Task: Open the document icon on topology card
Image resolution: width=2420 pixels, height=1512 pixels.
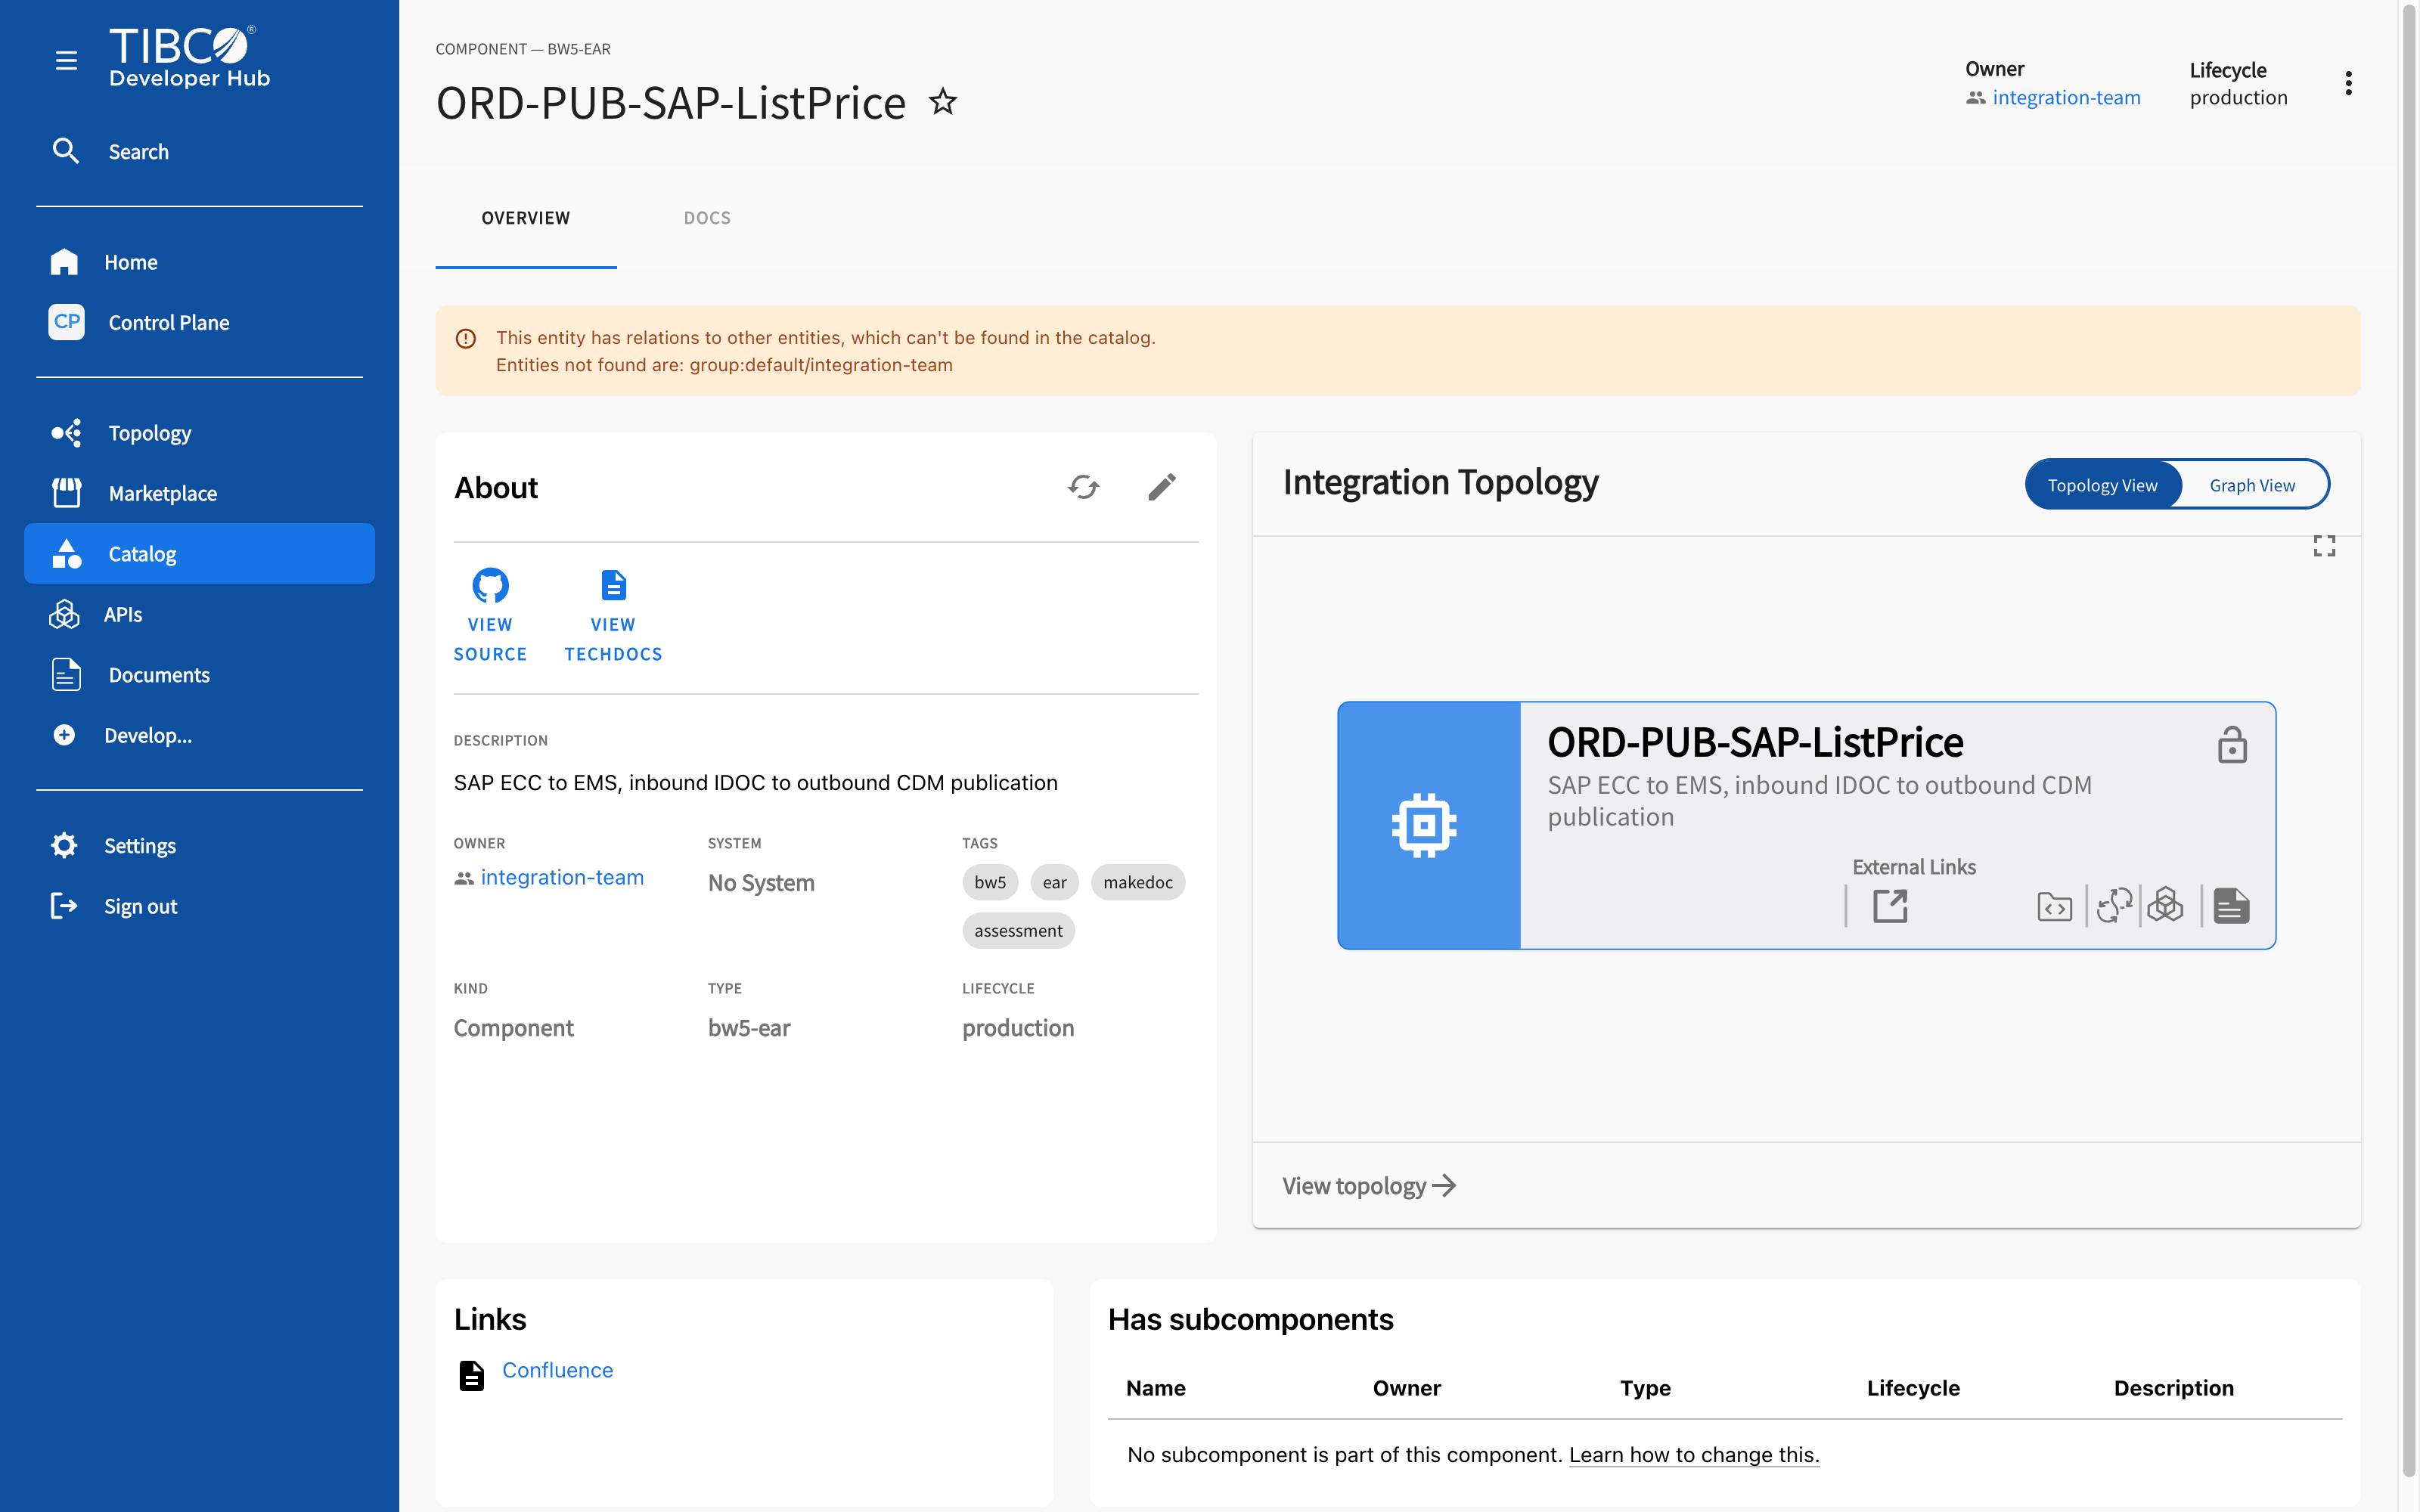Action: coord(2231,906)
